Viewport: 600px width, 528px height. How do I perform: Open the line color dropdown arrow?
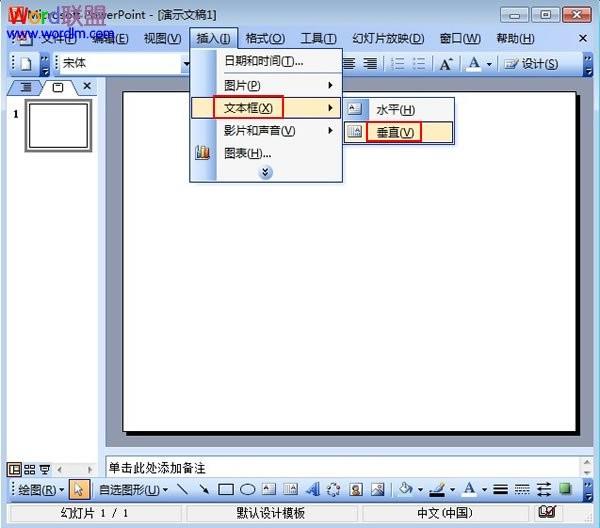click(x=452, y=490)
